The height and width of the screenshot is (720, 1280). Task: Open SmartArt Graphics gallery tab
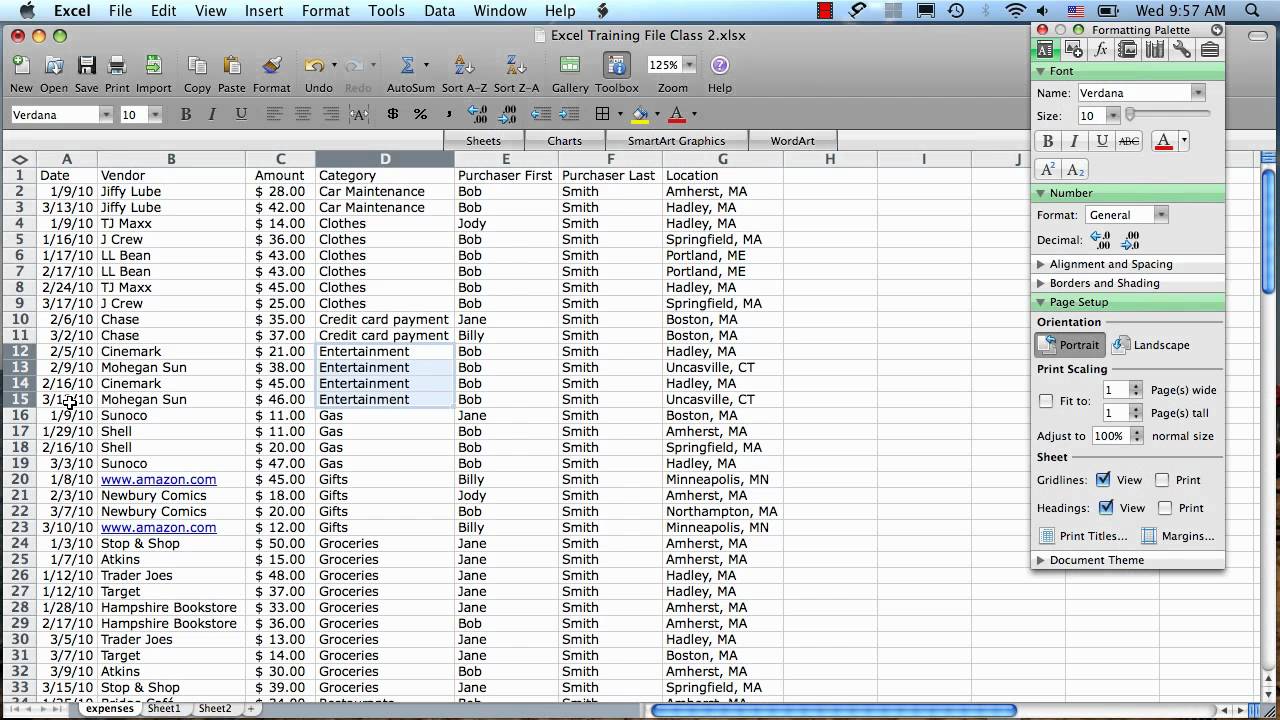[676, 141]
